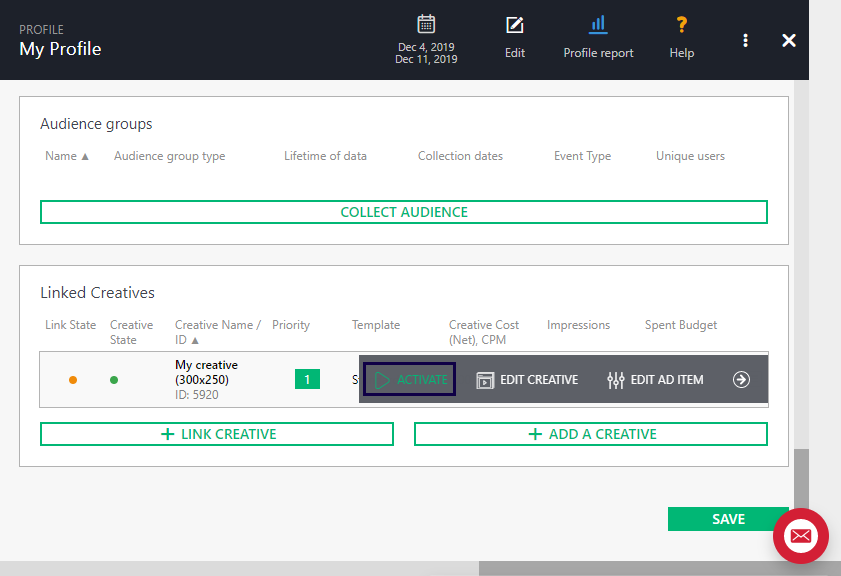Click the arrow circle icon in row
841x576 pixels.
(x=741, y=380)
